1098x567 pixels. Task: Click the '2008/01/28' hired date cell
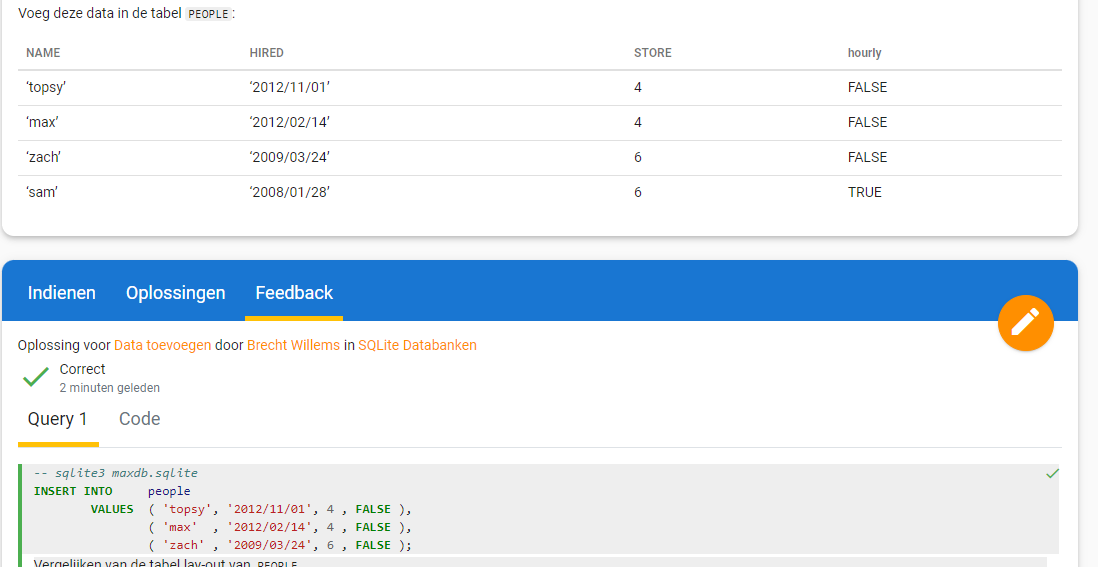pyautogui.click(x=290, y=192)
